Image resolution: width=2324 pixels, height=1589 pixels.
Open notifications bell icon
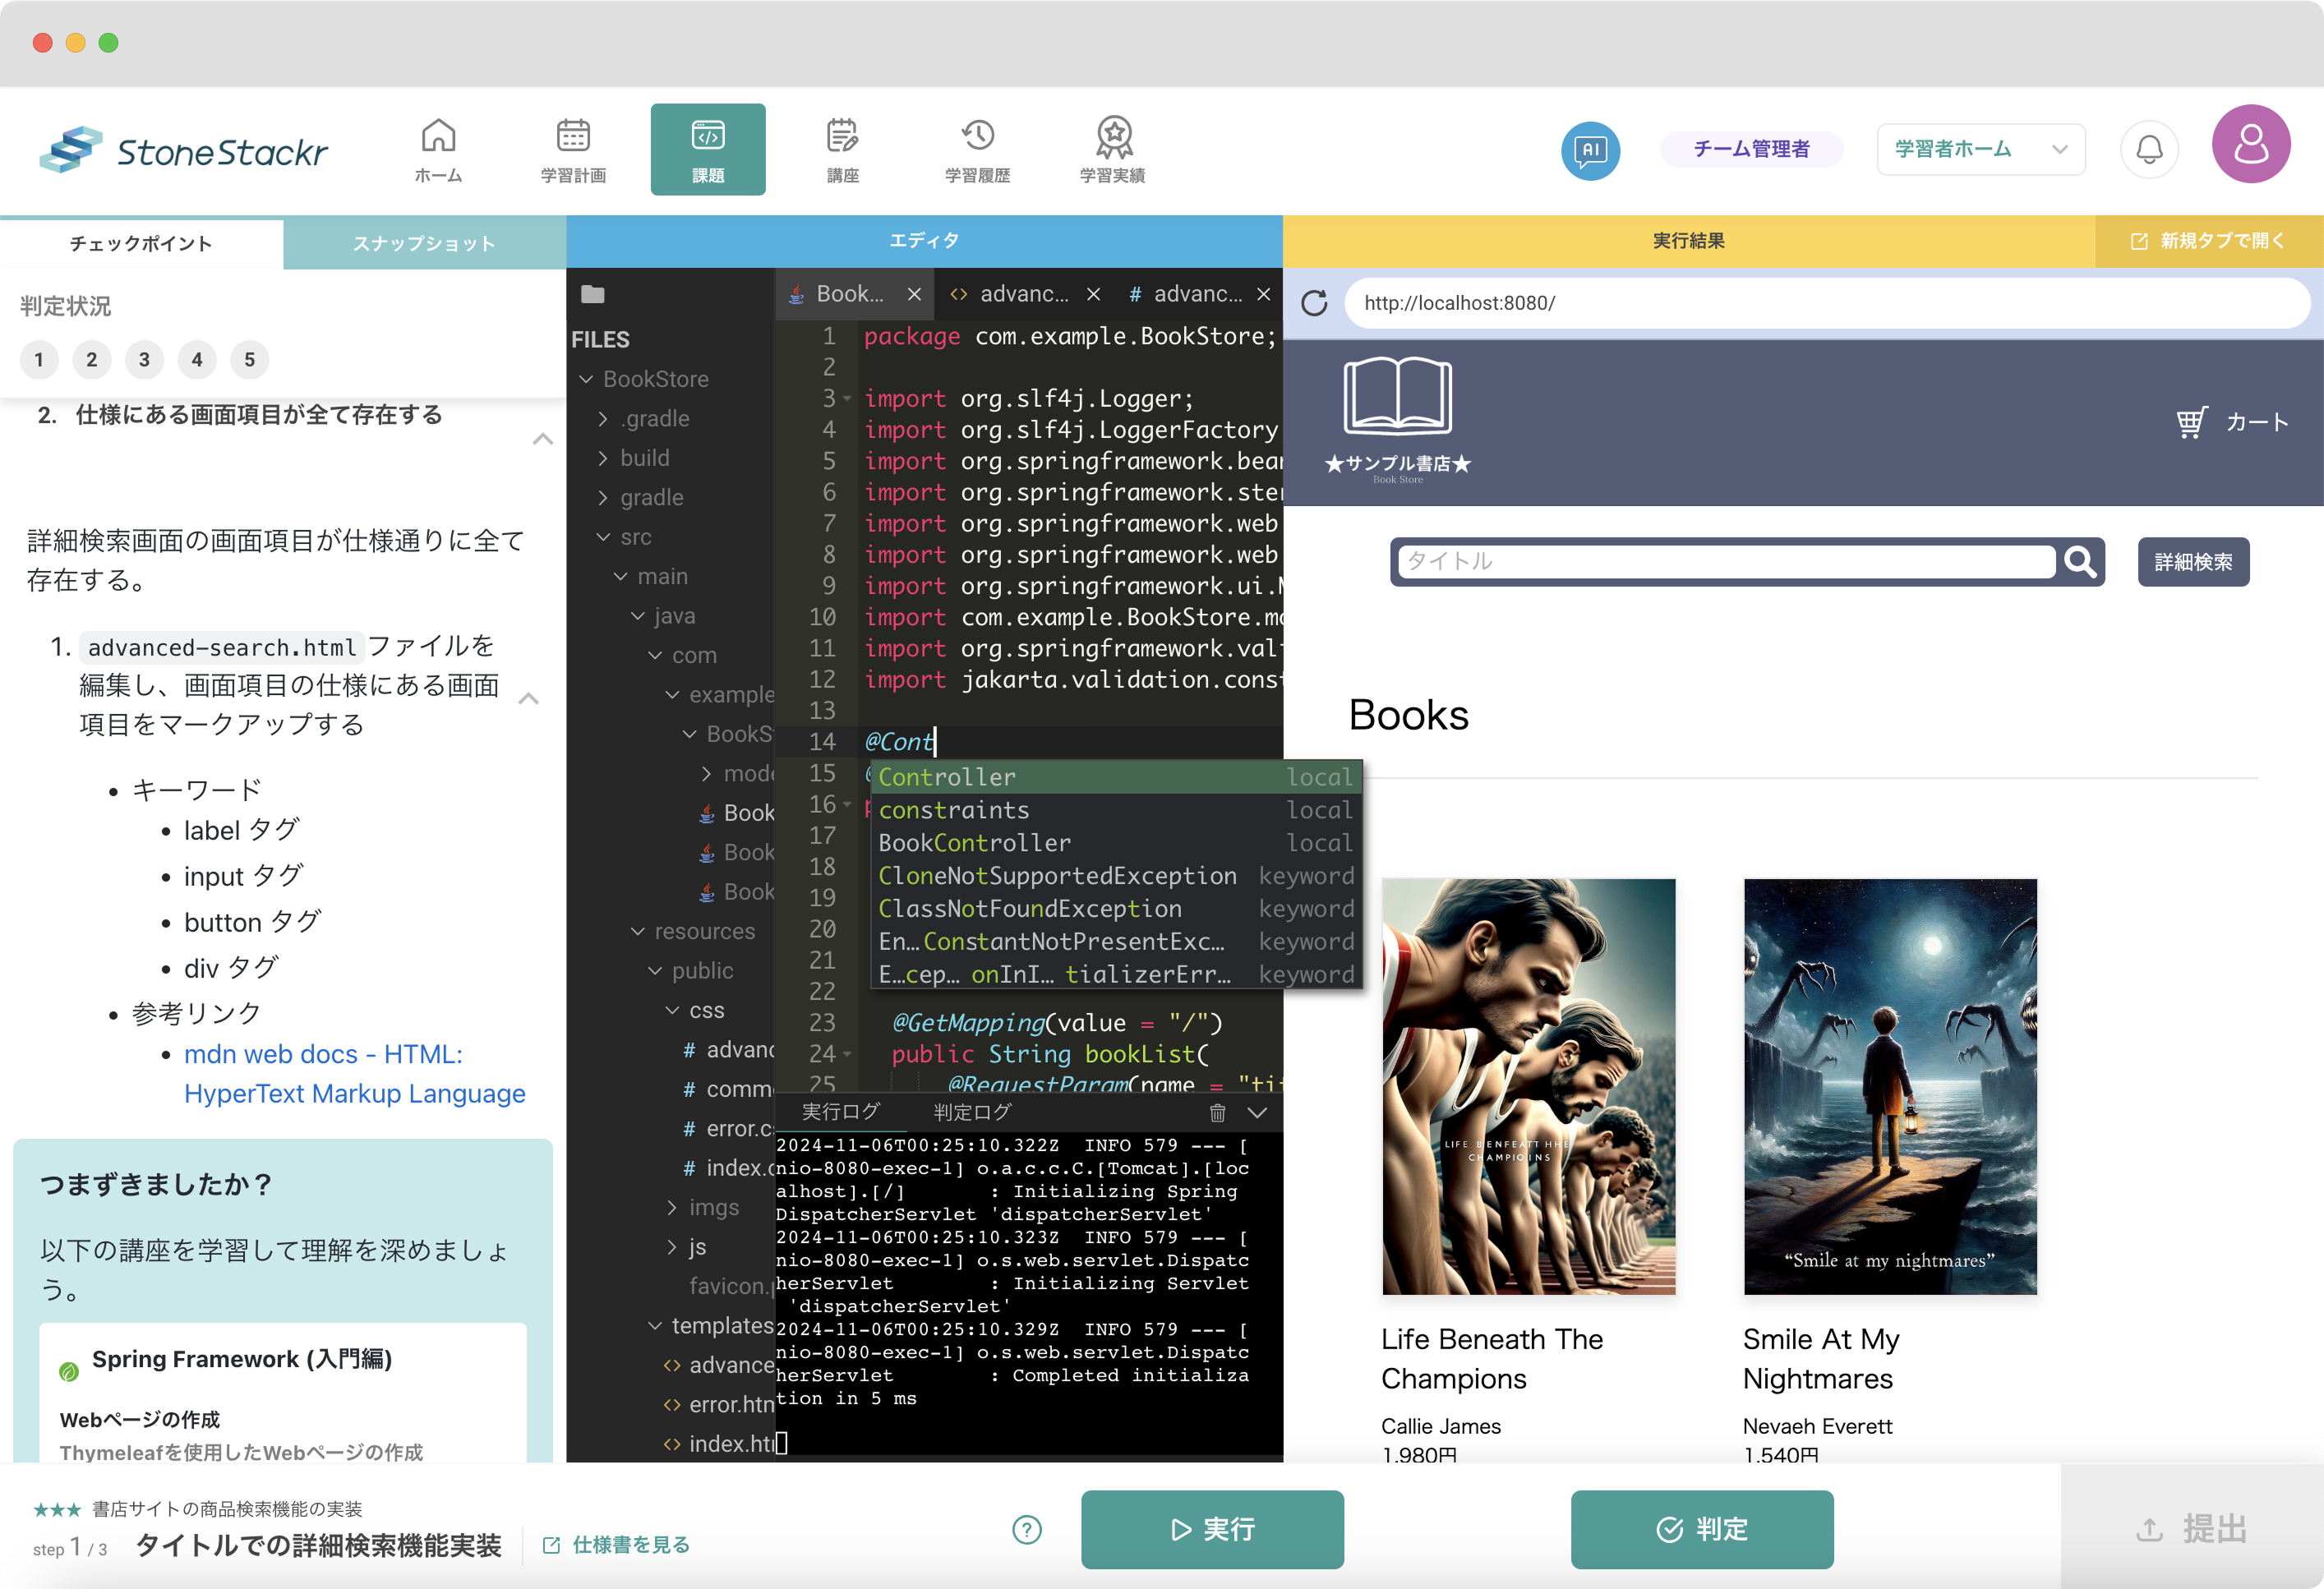(2149, 150)
